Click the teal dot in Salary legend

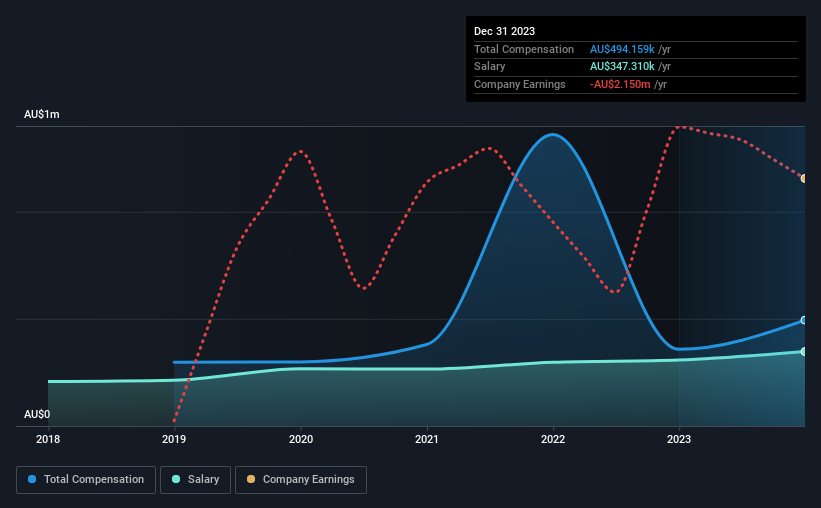point(176,479)
